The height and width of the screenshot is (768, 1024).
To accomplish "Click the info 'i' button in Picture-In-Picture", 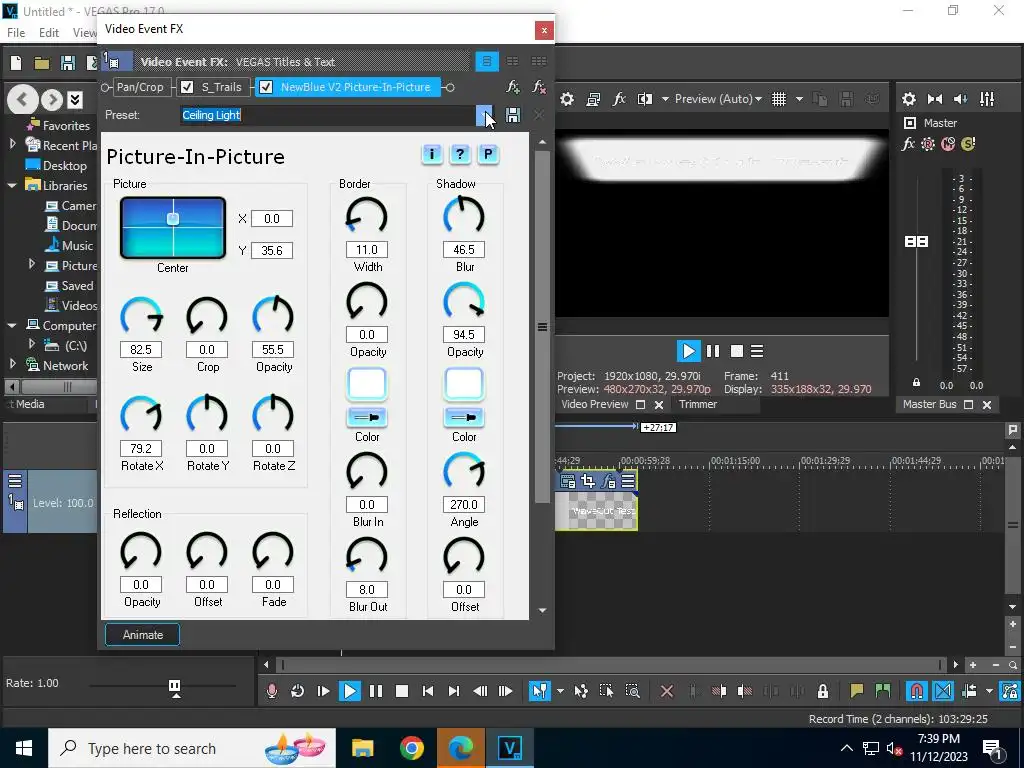I will click(x=432, y=154).
